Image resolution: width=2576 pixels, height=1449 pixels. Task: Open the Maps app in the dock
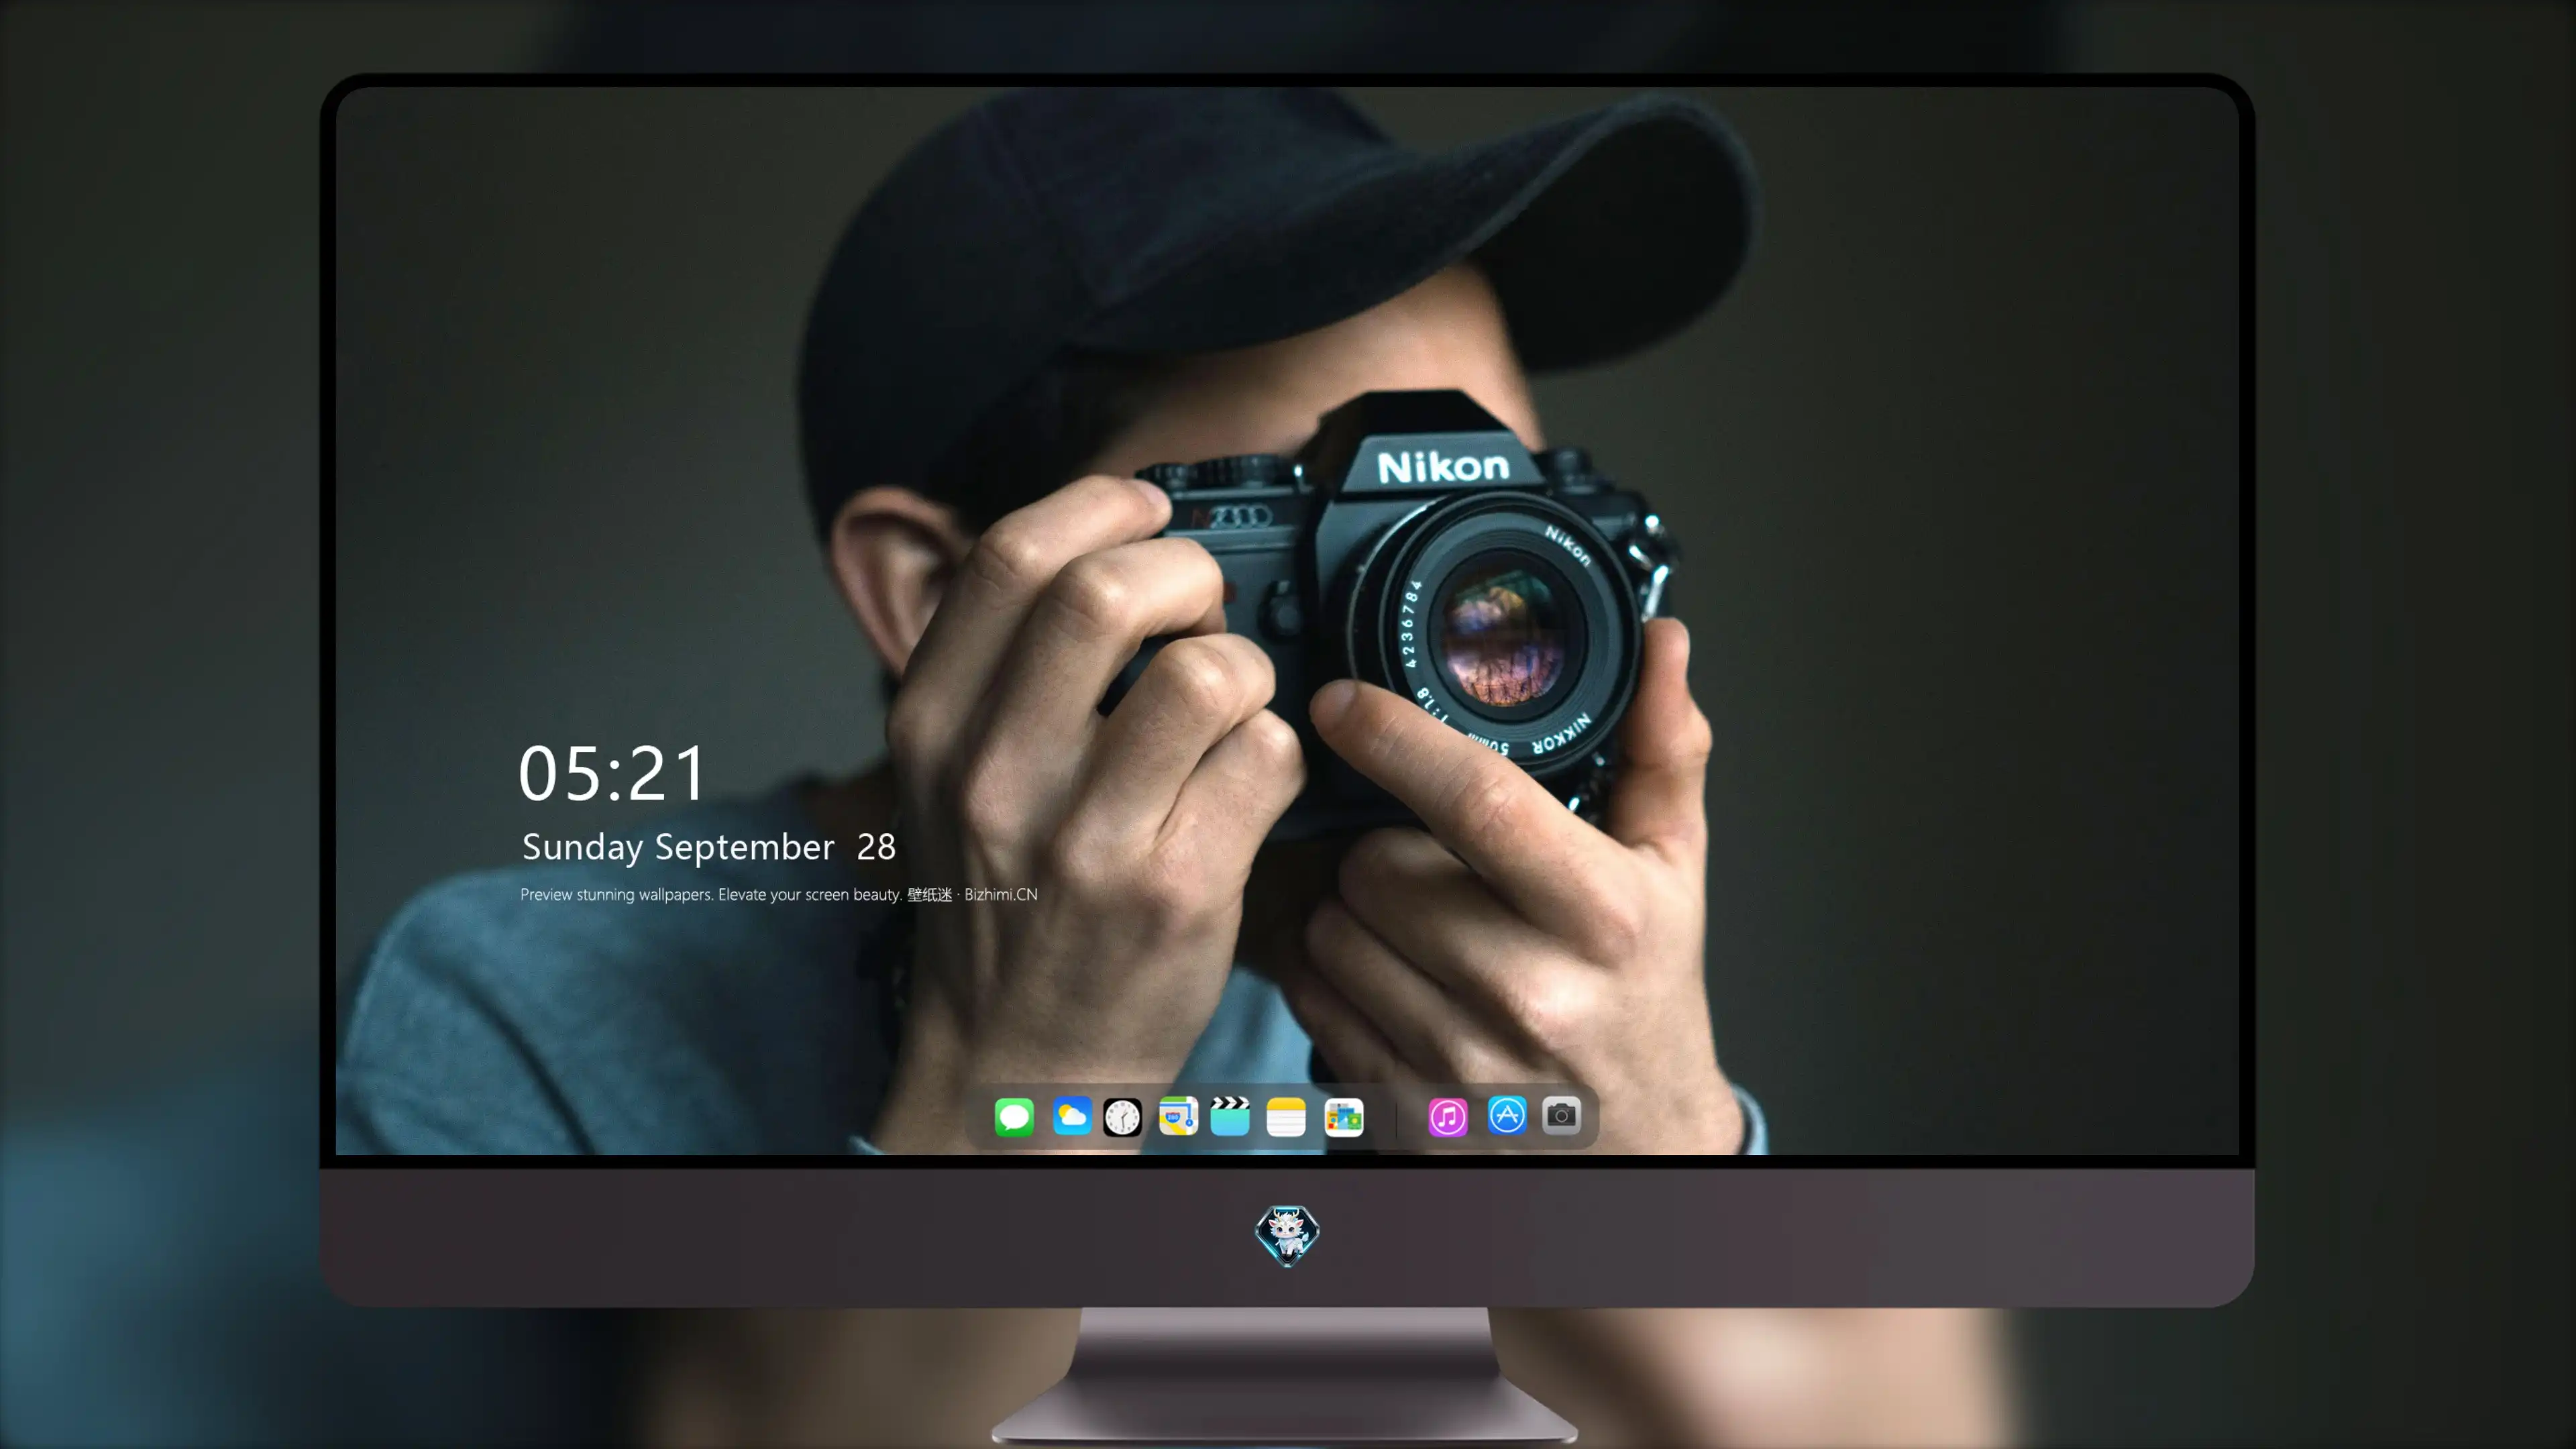pyautogui.click(x=1178, y=1116)
